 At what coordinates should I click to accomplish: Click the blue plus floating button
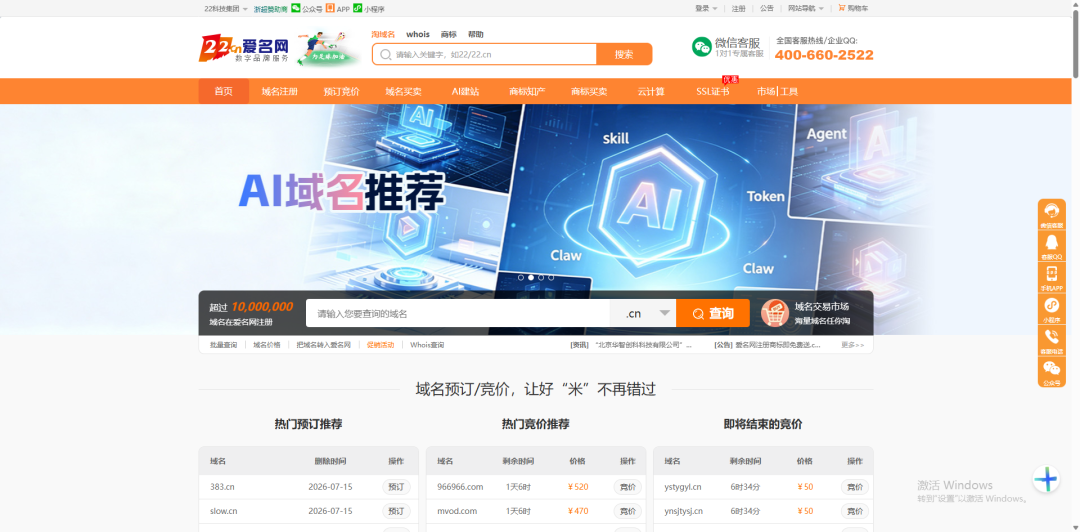click(1046, 479)
